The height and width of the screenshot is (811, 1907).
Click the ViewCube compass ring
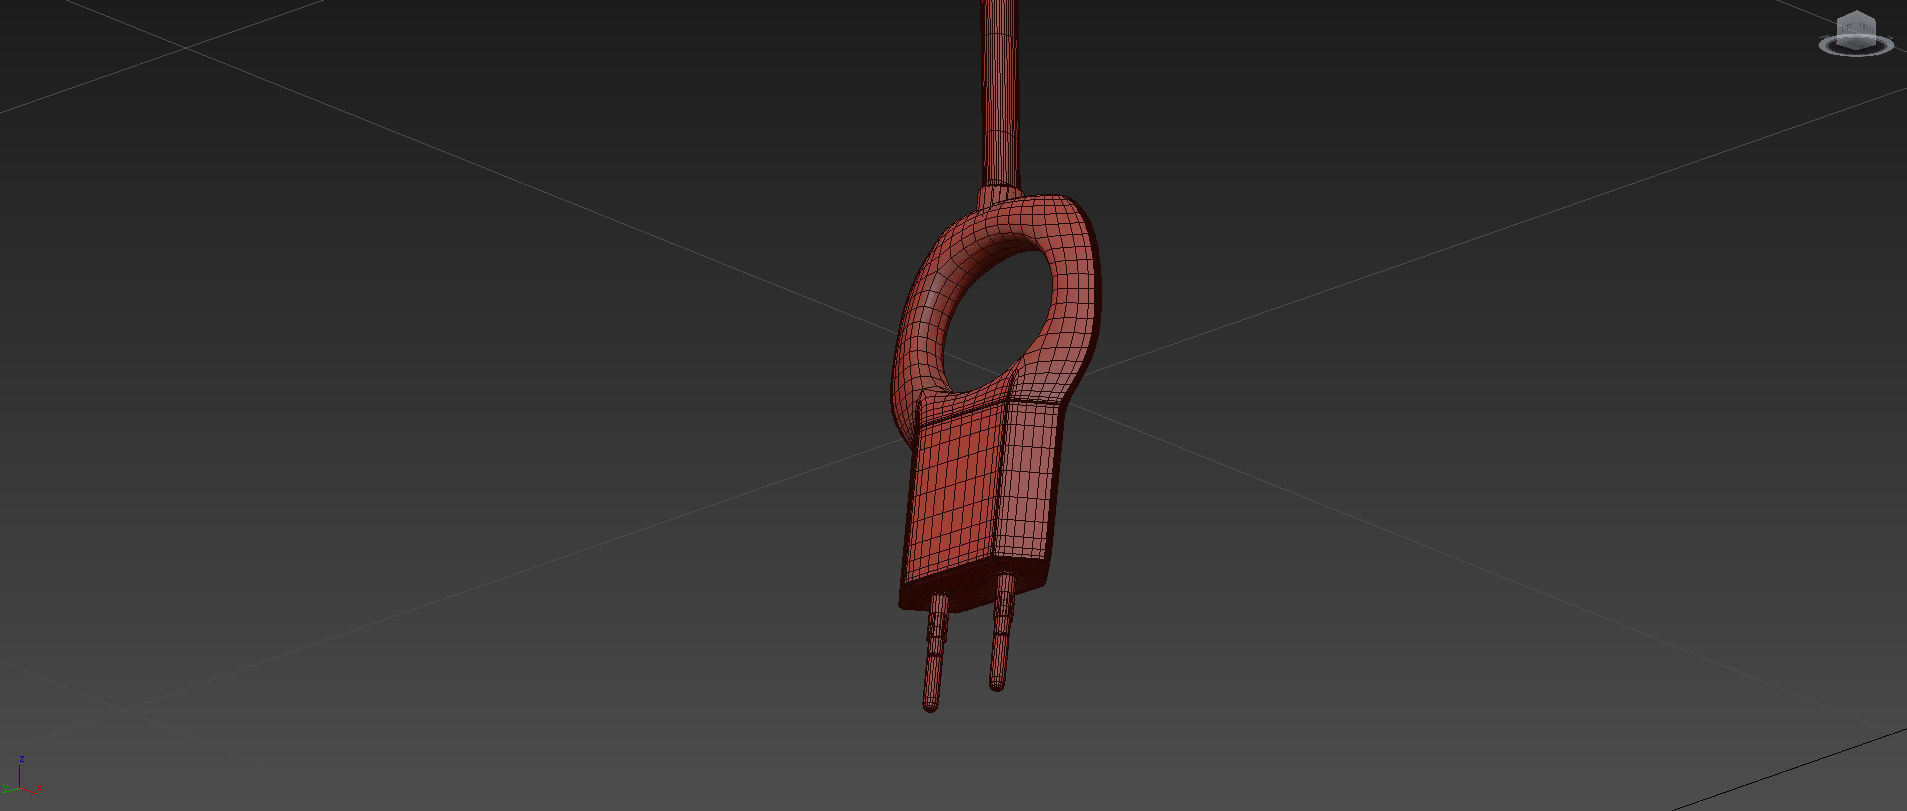(1856, 45)
